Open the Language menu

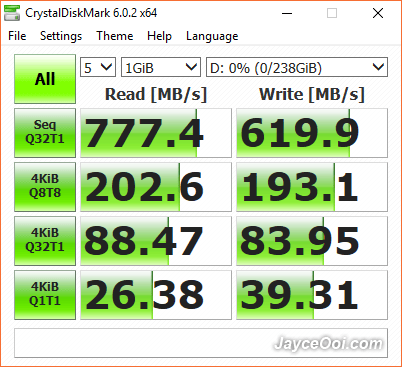(x=212, y=36)
